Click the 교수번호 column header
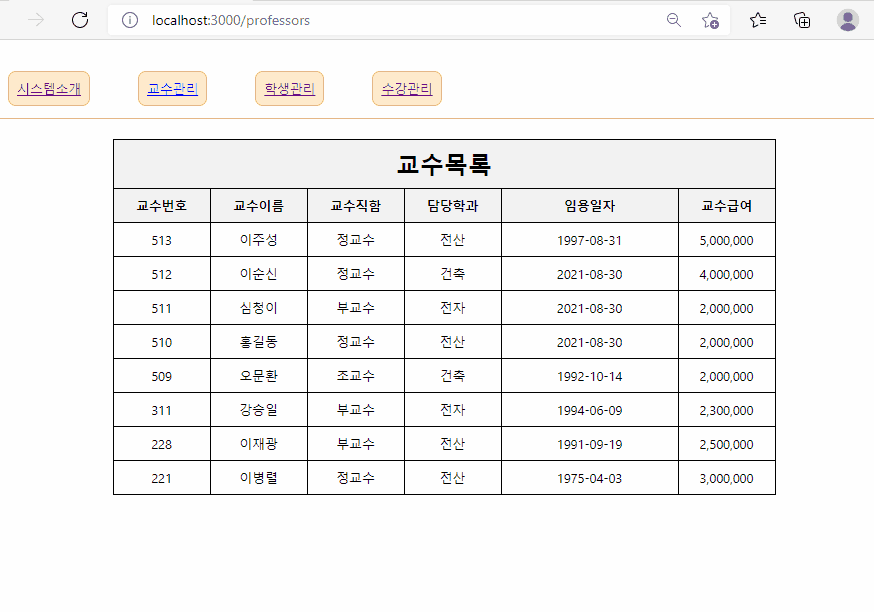Image resolution: width=874 pixels, height=612 pixels. pyautogui.click(x=162, y=206)
